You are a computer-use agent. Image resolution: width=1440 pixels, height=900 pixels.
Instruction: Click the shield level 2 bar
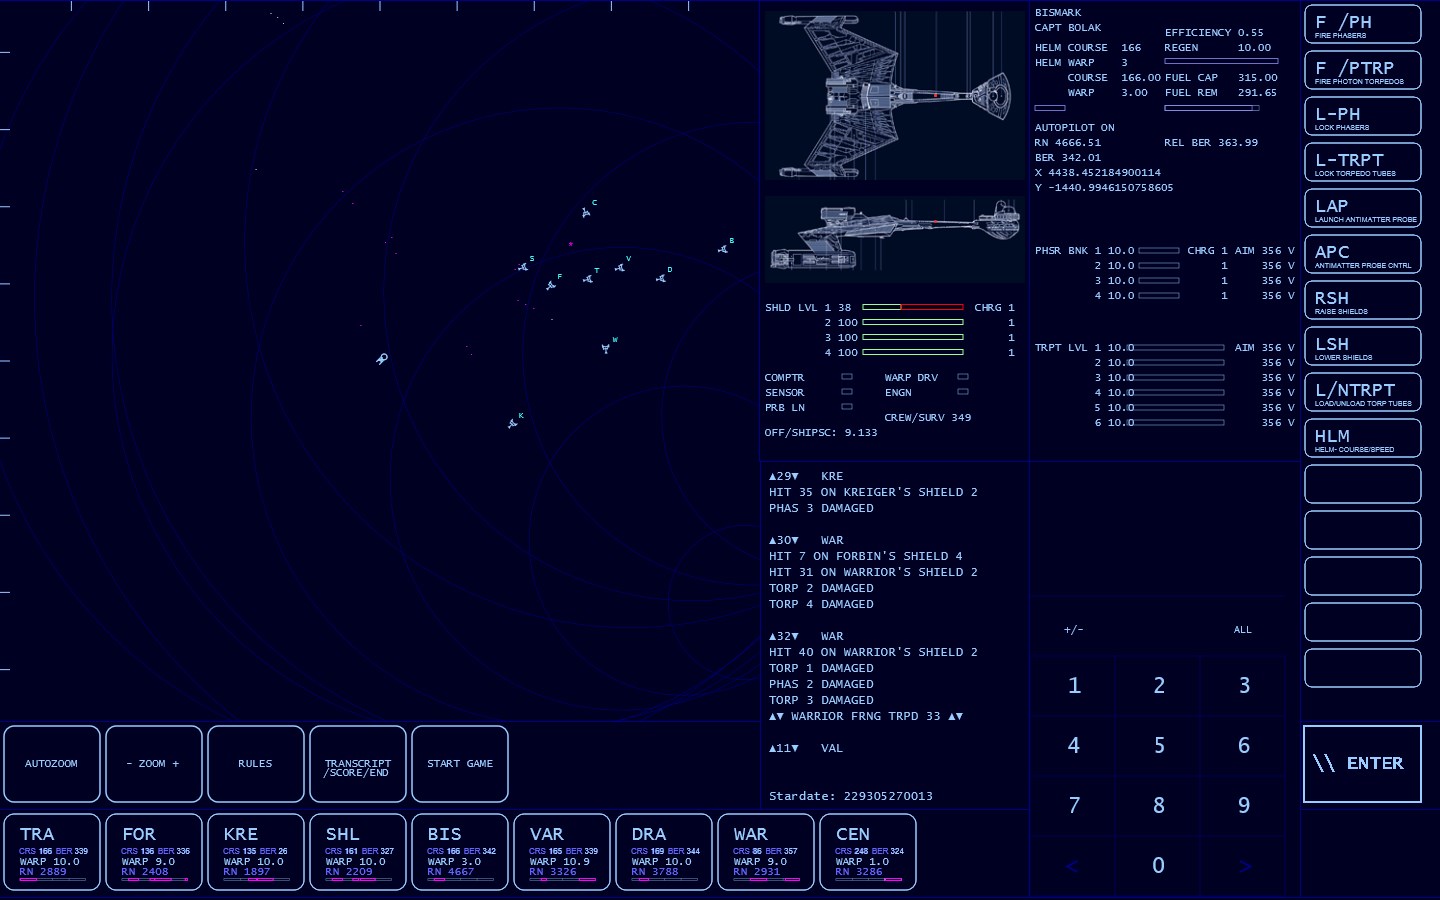[x=913, y=322]
